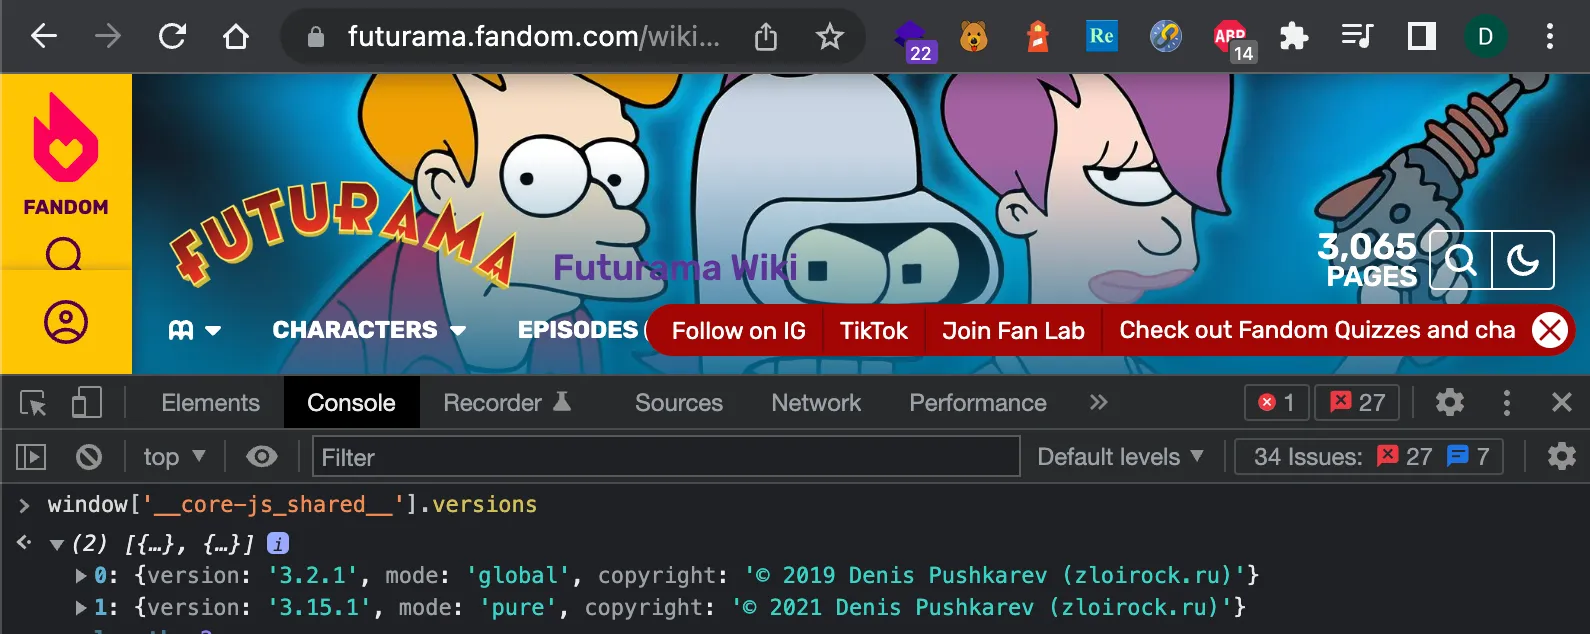Select the futurama.fandom.com address bar
Viewport: 1590px width, 634px height.
tap(534, 37)
